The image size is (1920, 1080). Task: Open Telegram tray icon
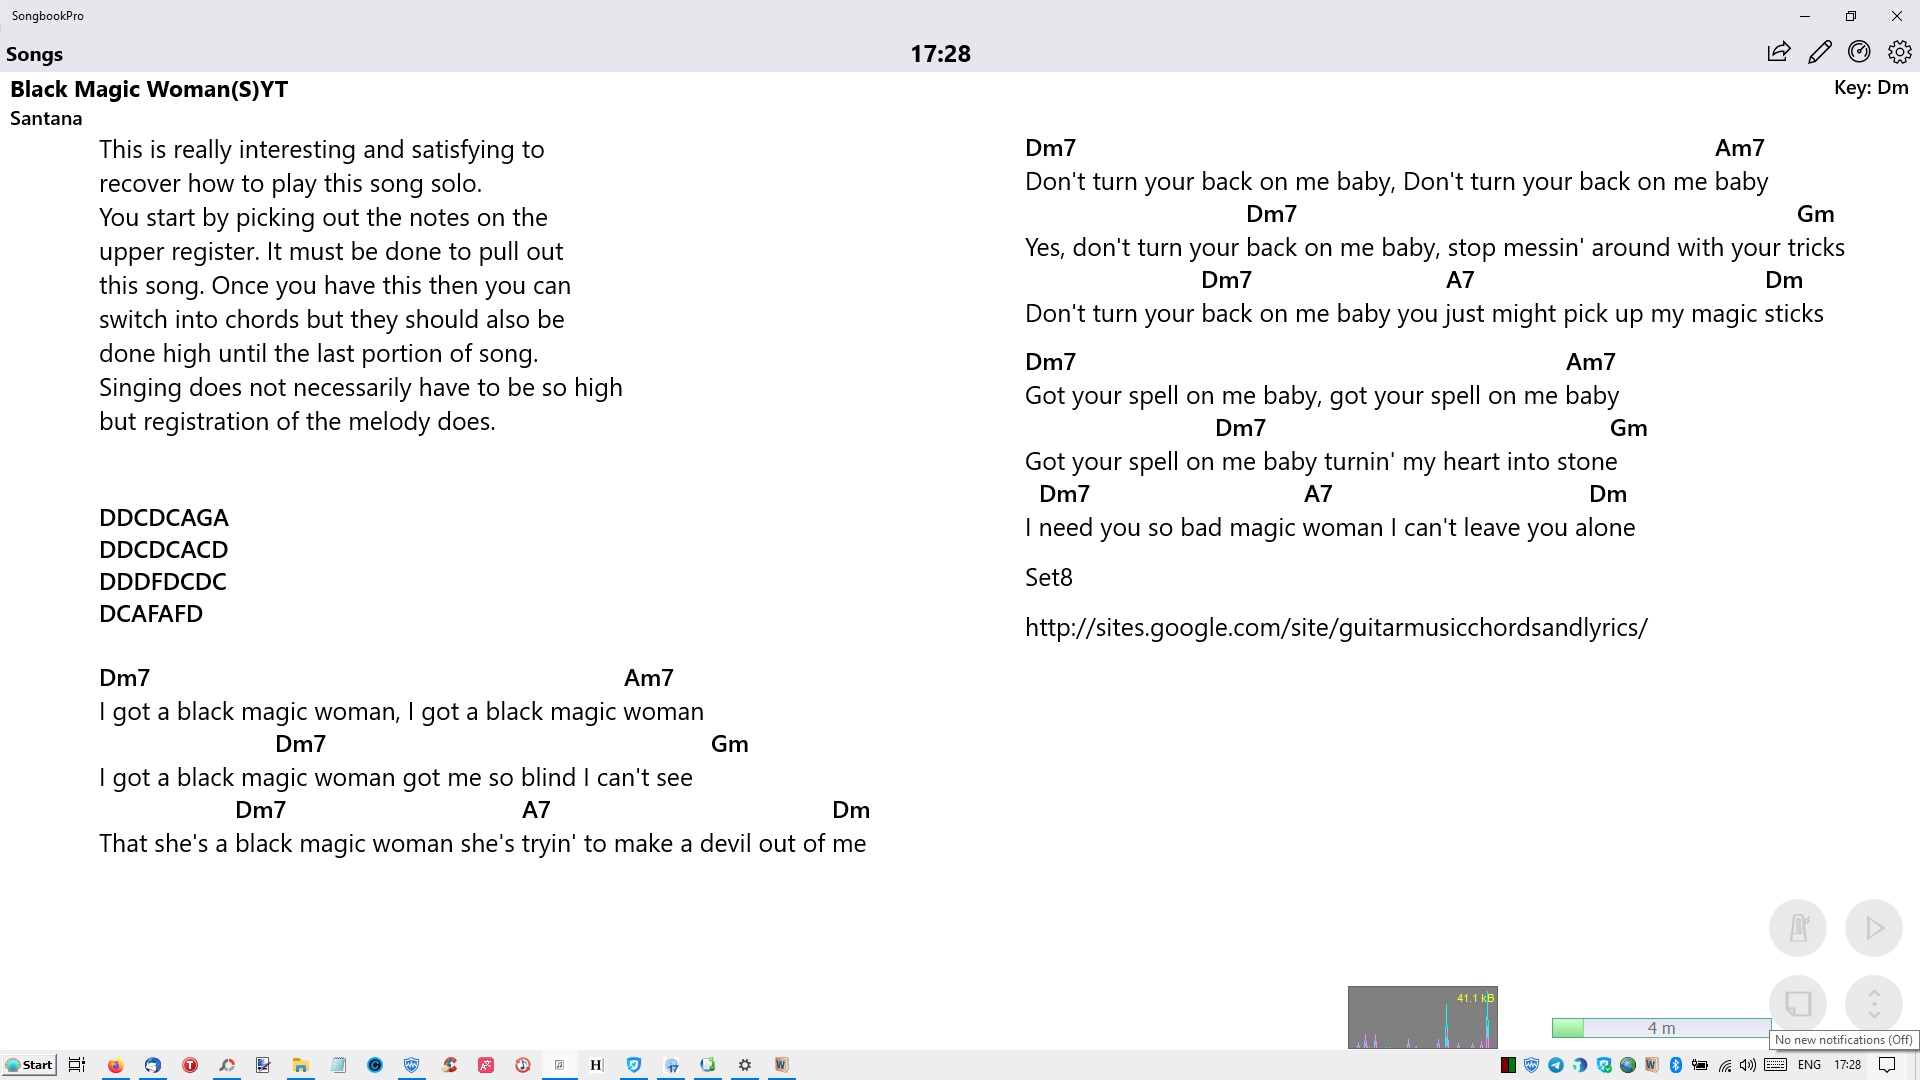pos(1556,1065)
